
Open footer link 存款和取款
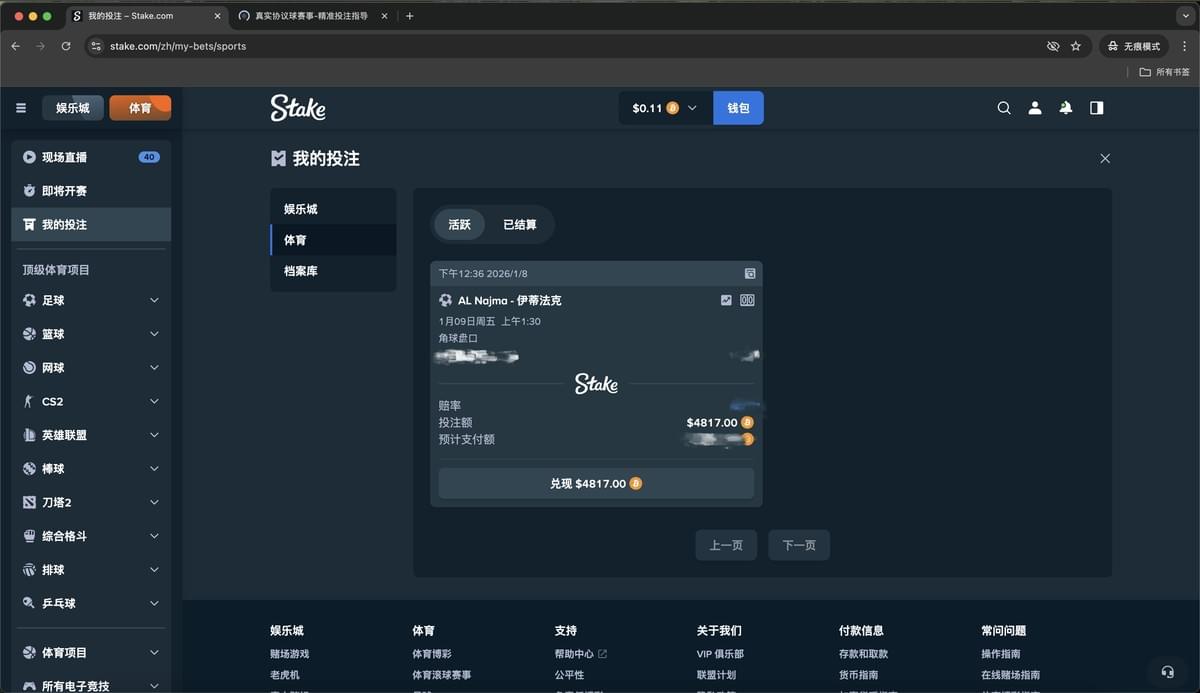(x=863, y=654)
